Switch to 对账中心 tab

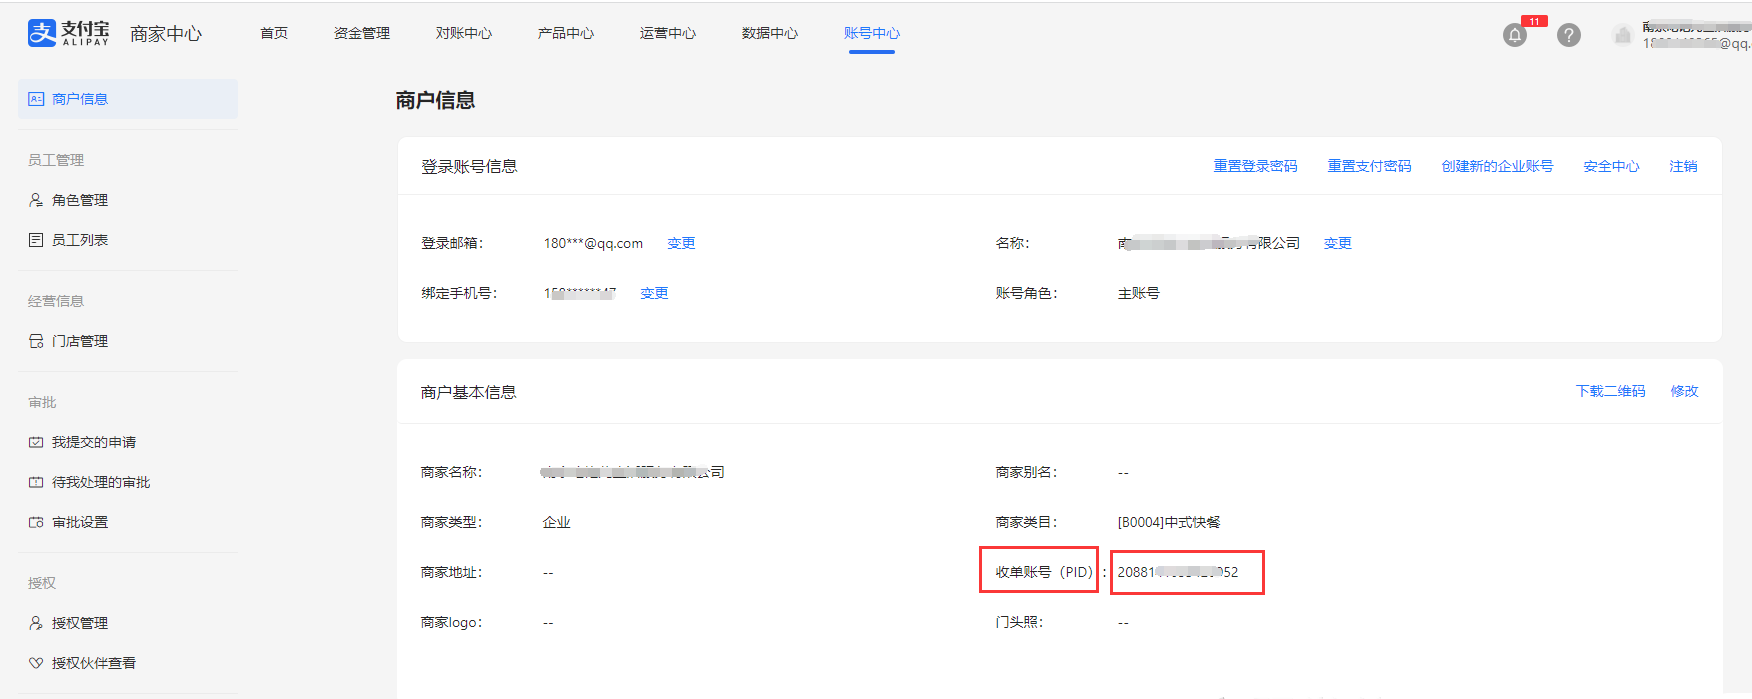pos(464,33)
